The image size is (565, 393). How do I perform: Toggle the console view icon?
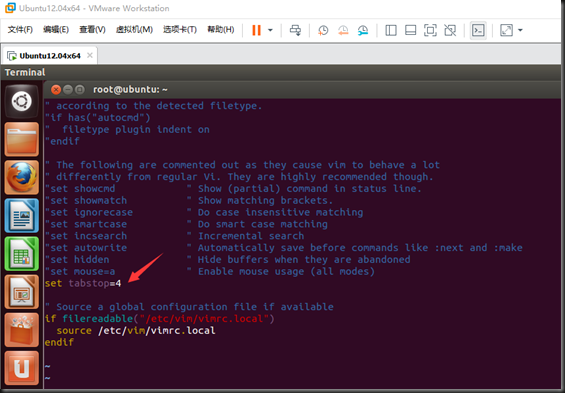point(478,30)
